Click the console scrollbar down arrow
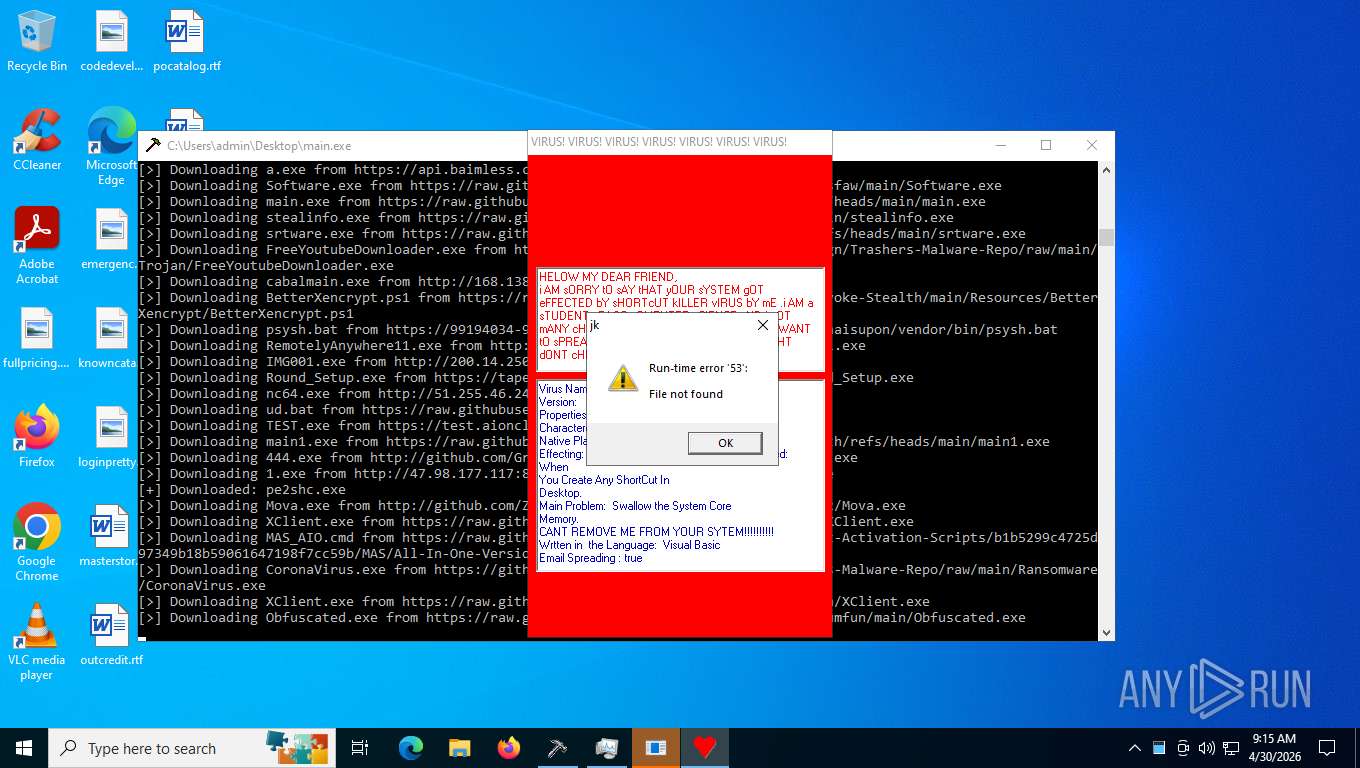The image size is (1360, 768). pos(1106,632)
